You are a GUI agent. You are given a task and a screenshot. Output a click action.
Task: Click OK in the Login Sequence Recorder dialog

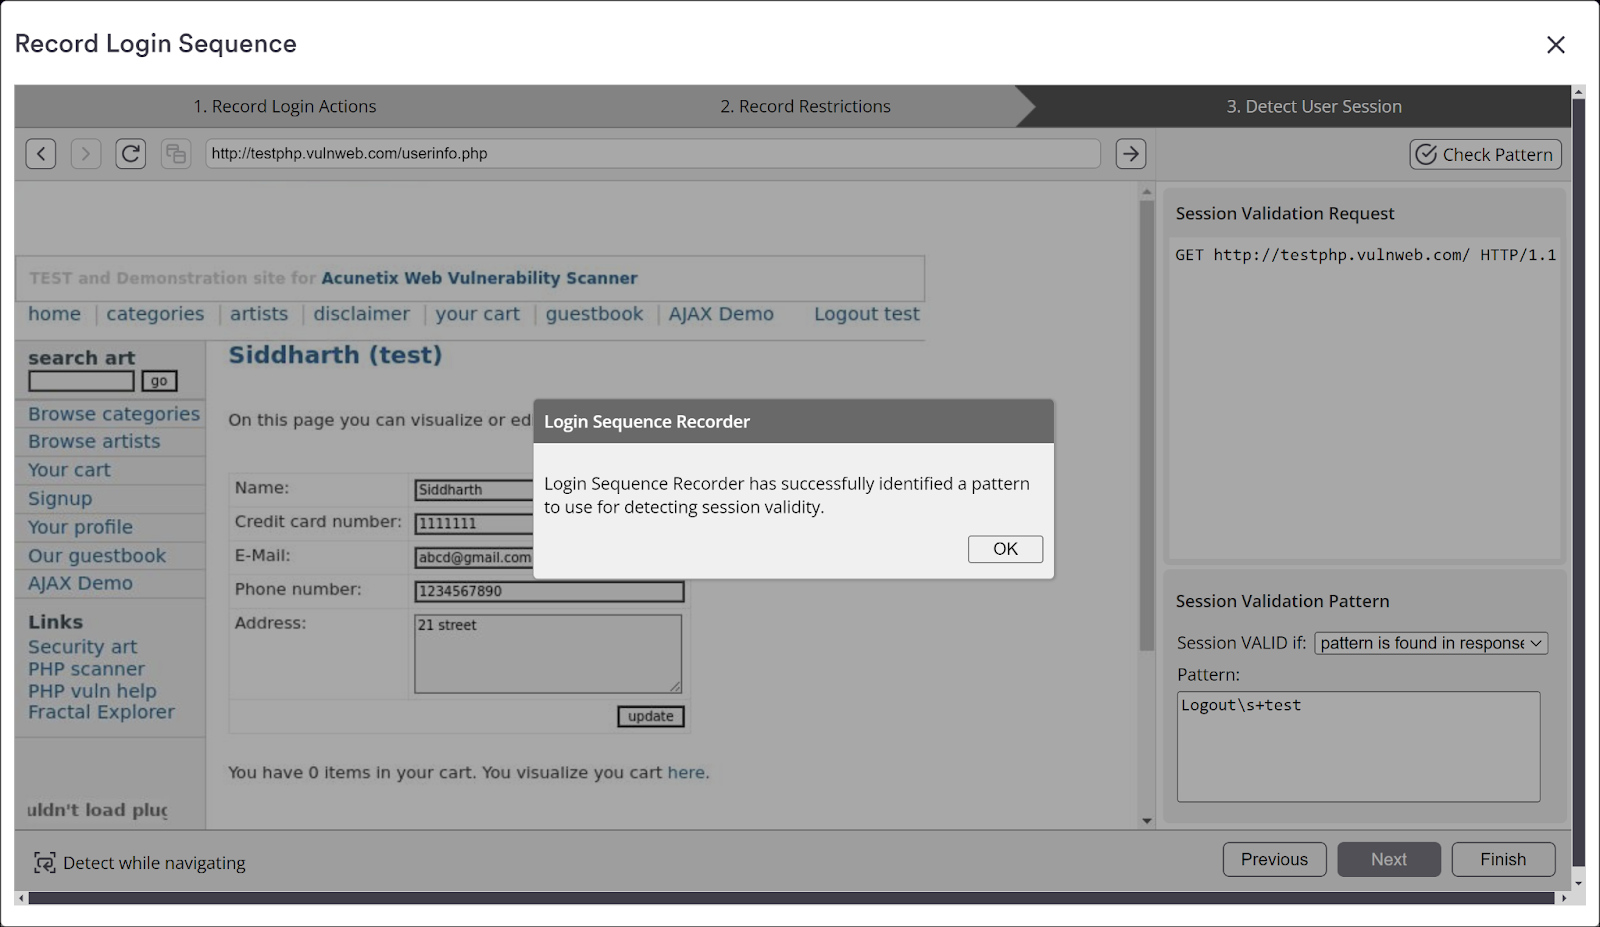tap(1005, 548)
